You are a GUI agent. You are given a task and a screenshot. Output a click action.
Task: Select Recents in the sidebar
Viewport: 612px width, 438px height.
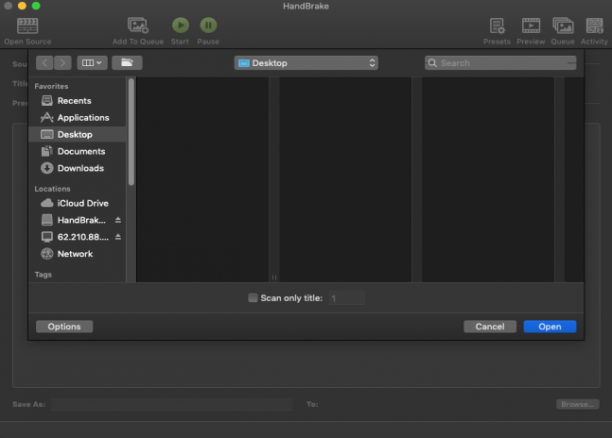[77, 101]
